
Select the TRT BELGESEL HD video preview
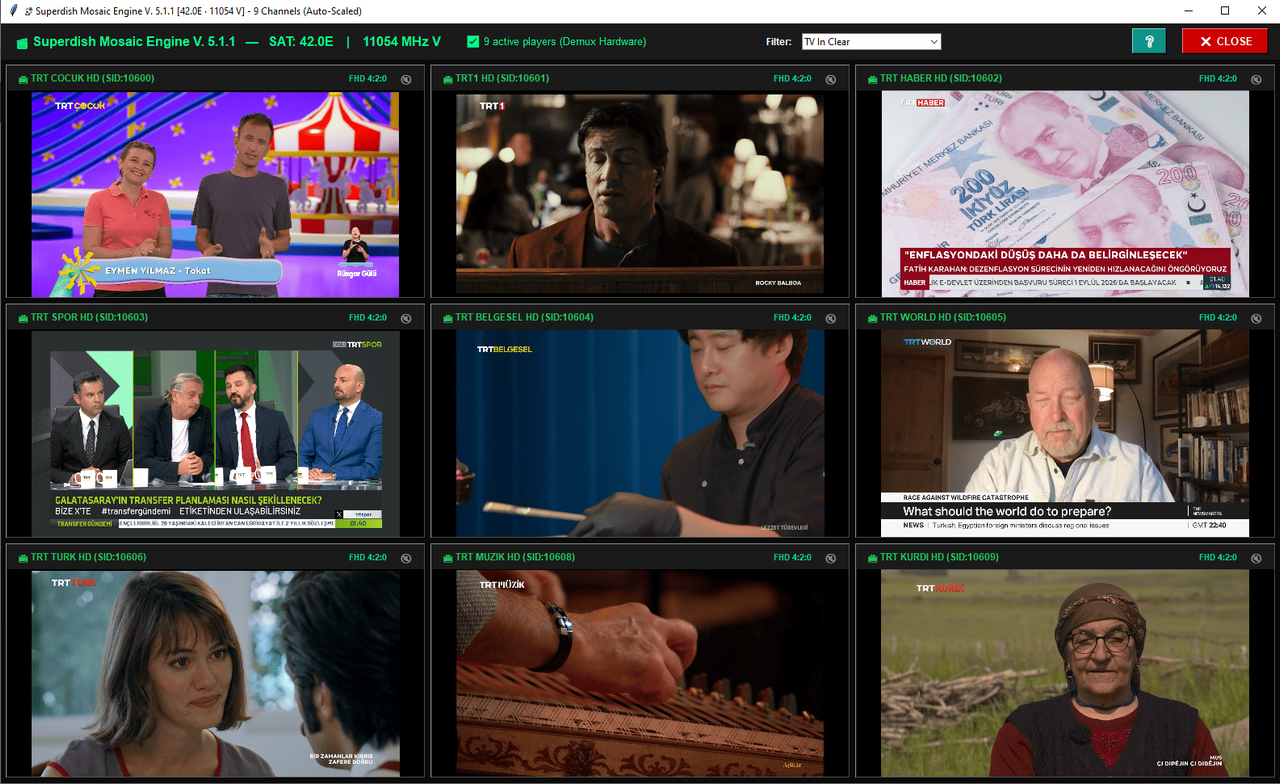pos(640,433)
